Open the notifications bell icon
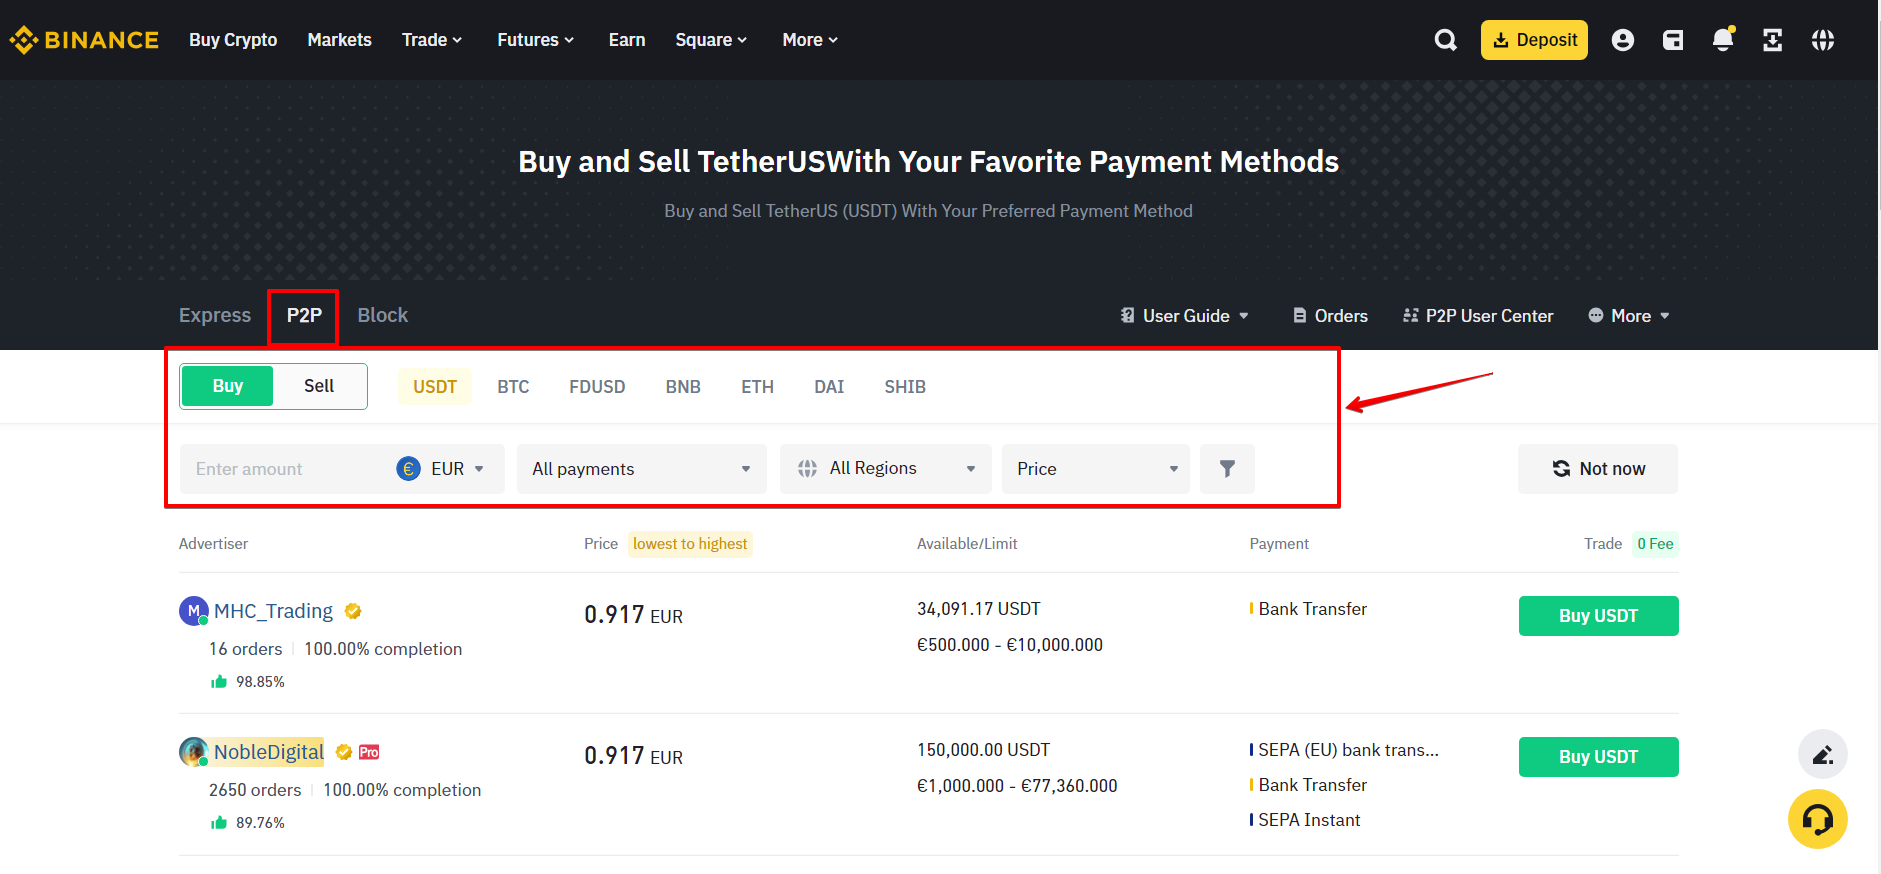The width and height of the screenshot is (1881, 874). click(1723, 40)
